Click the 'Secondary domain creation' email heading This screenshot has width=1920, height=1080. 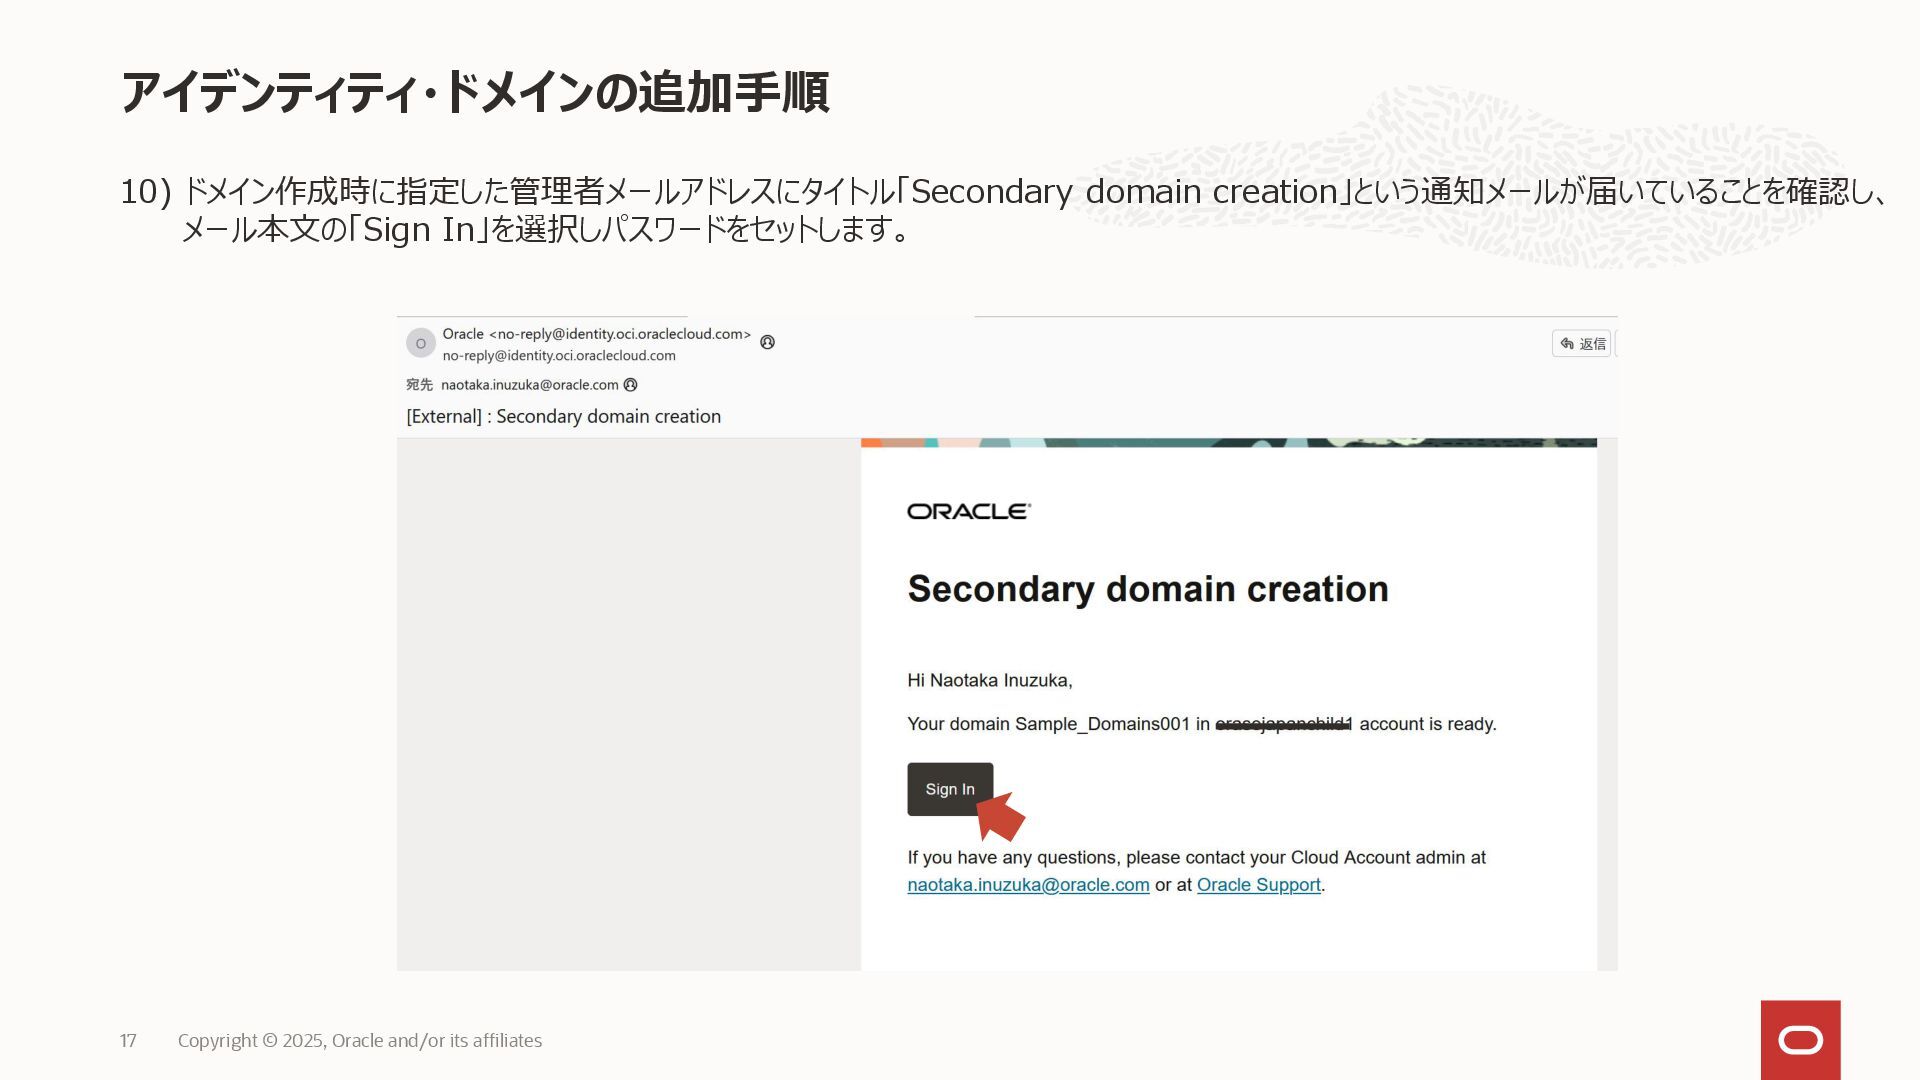click(x=1148, y=589)
